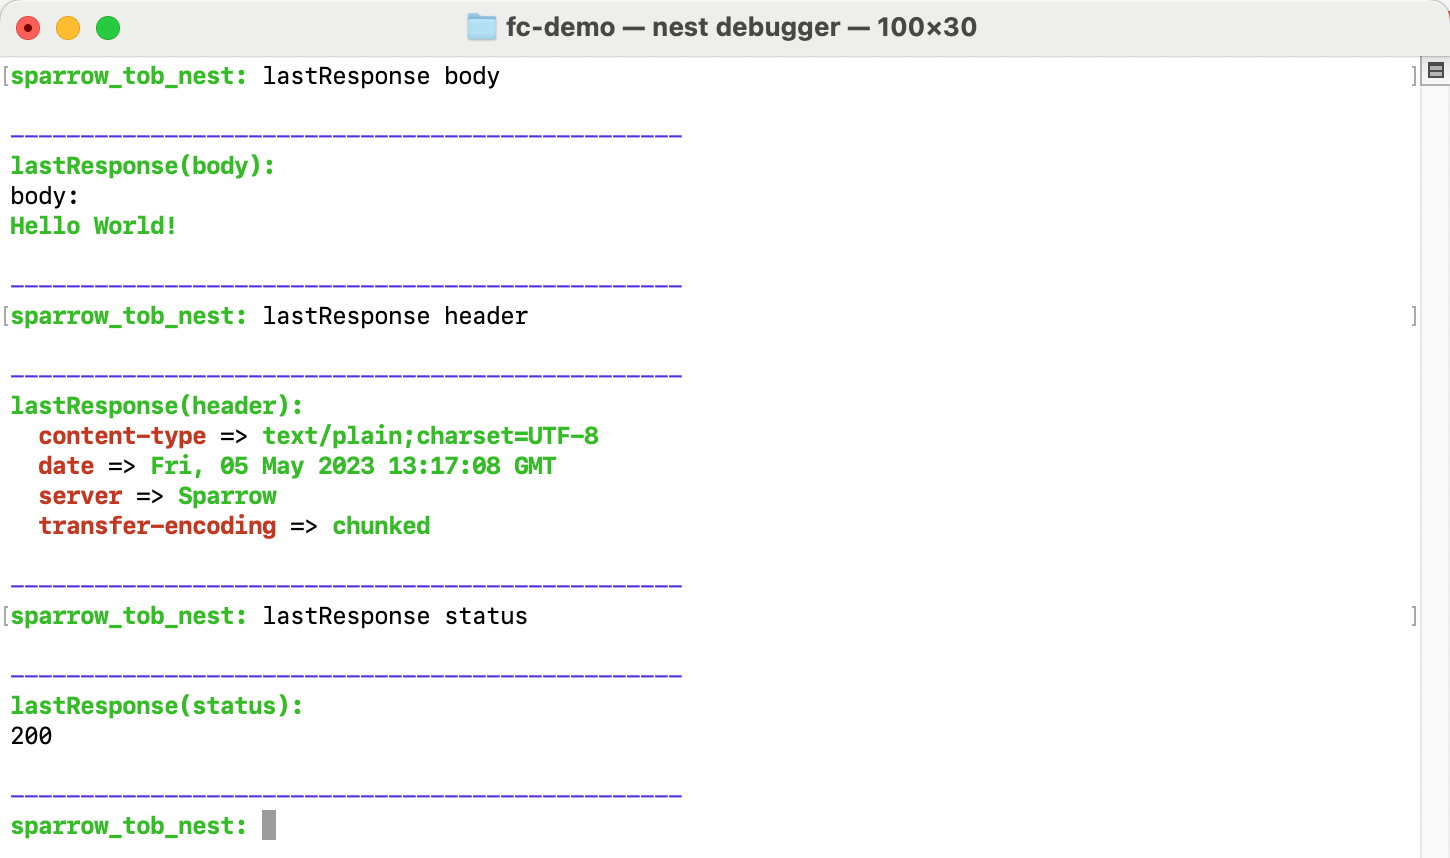Click the 200 status code output

click(x=31, y=736)
